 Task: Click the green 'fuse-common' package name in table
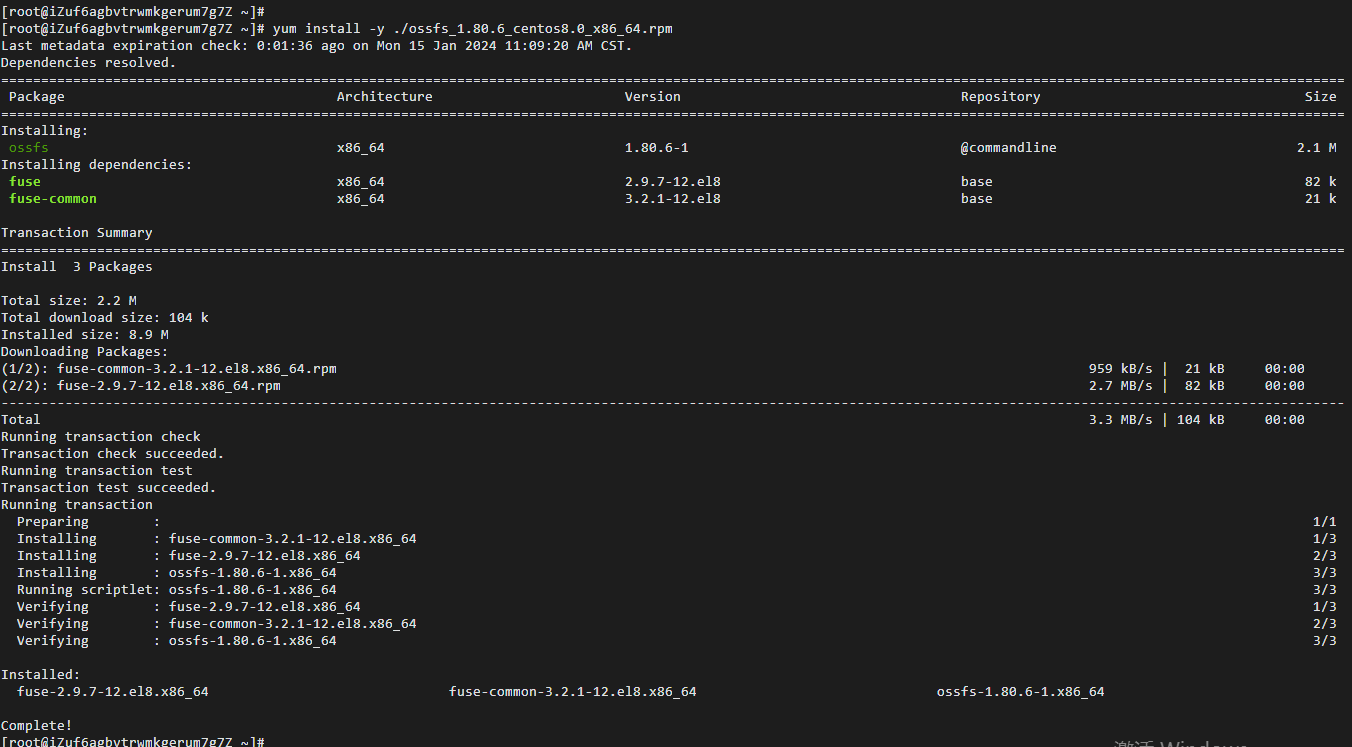53,198
